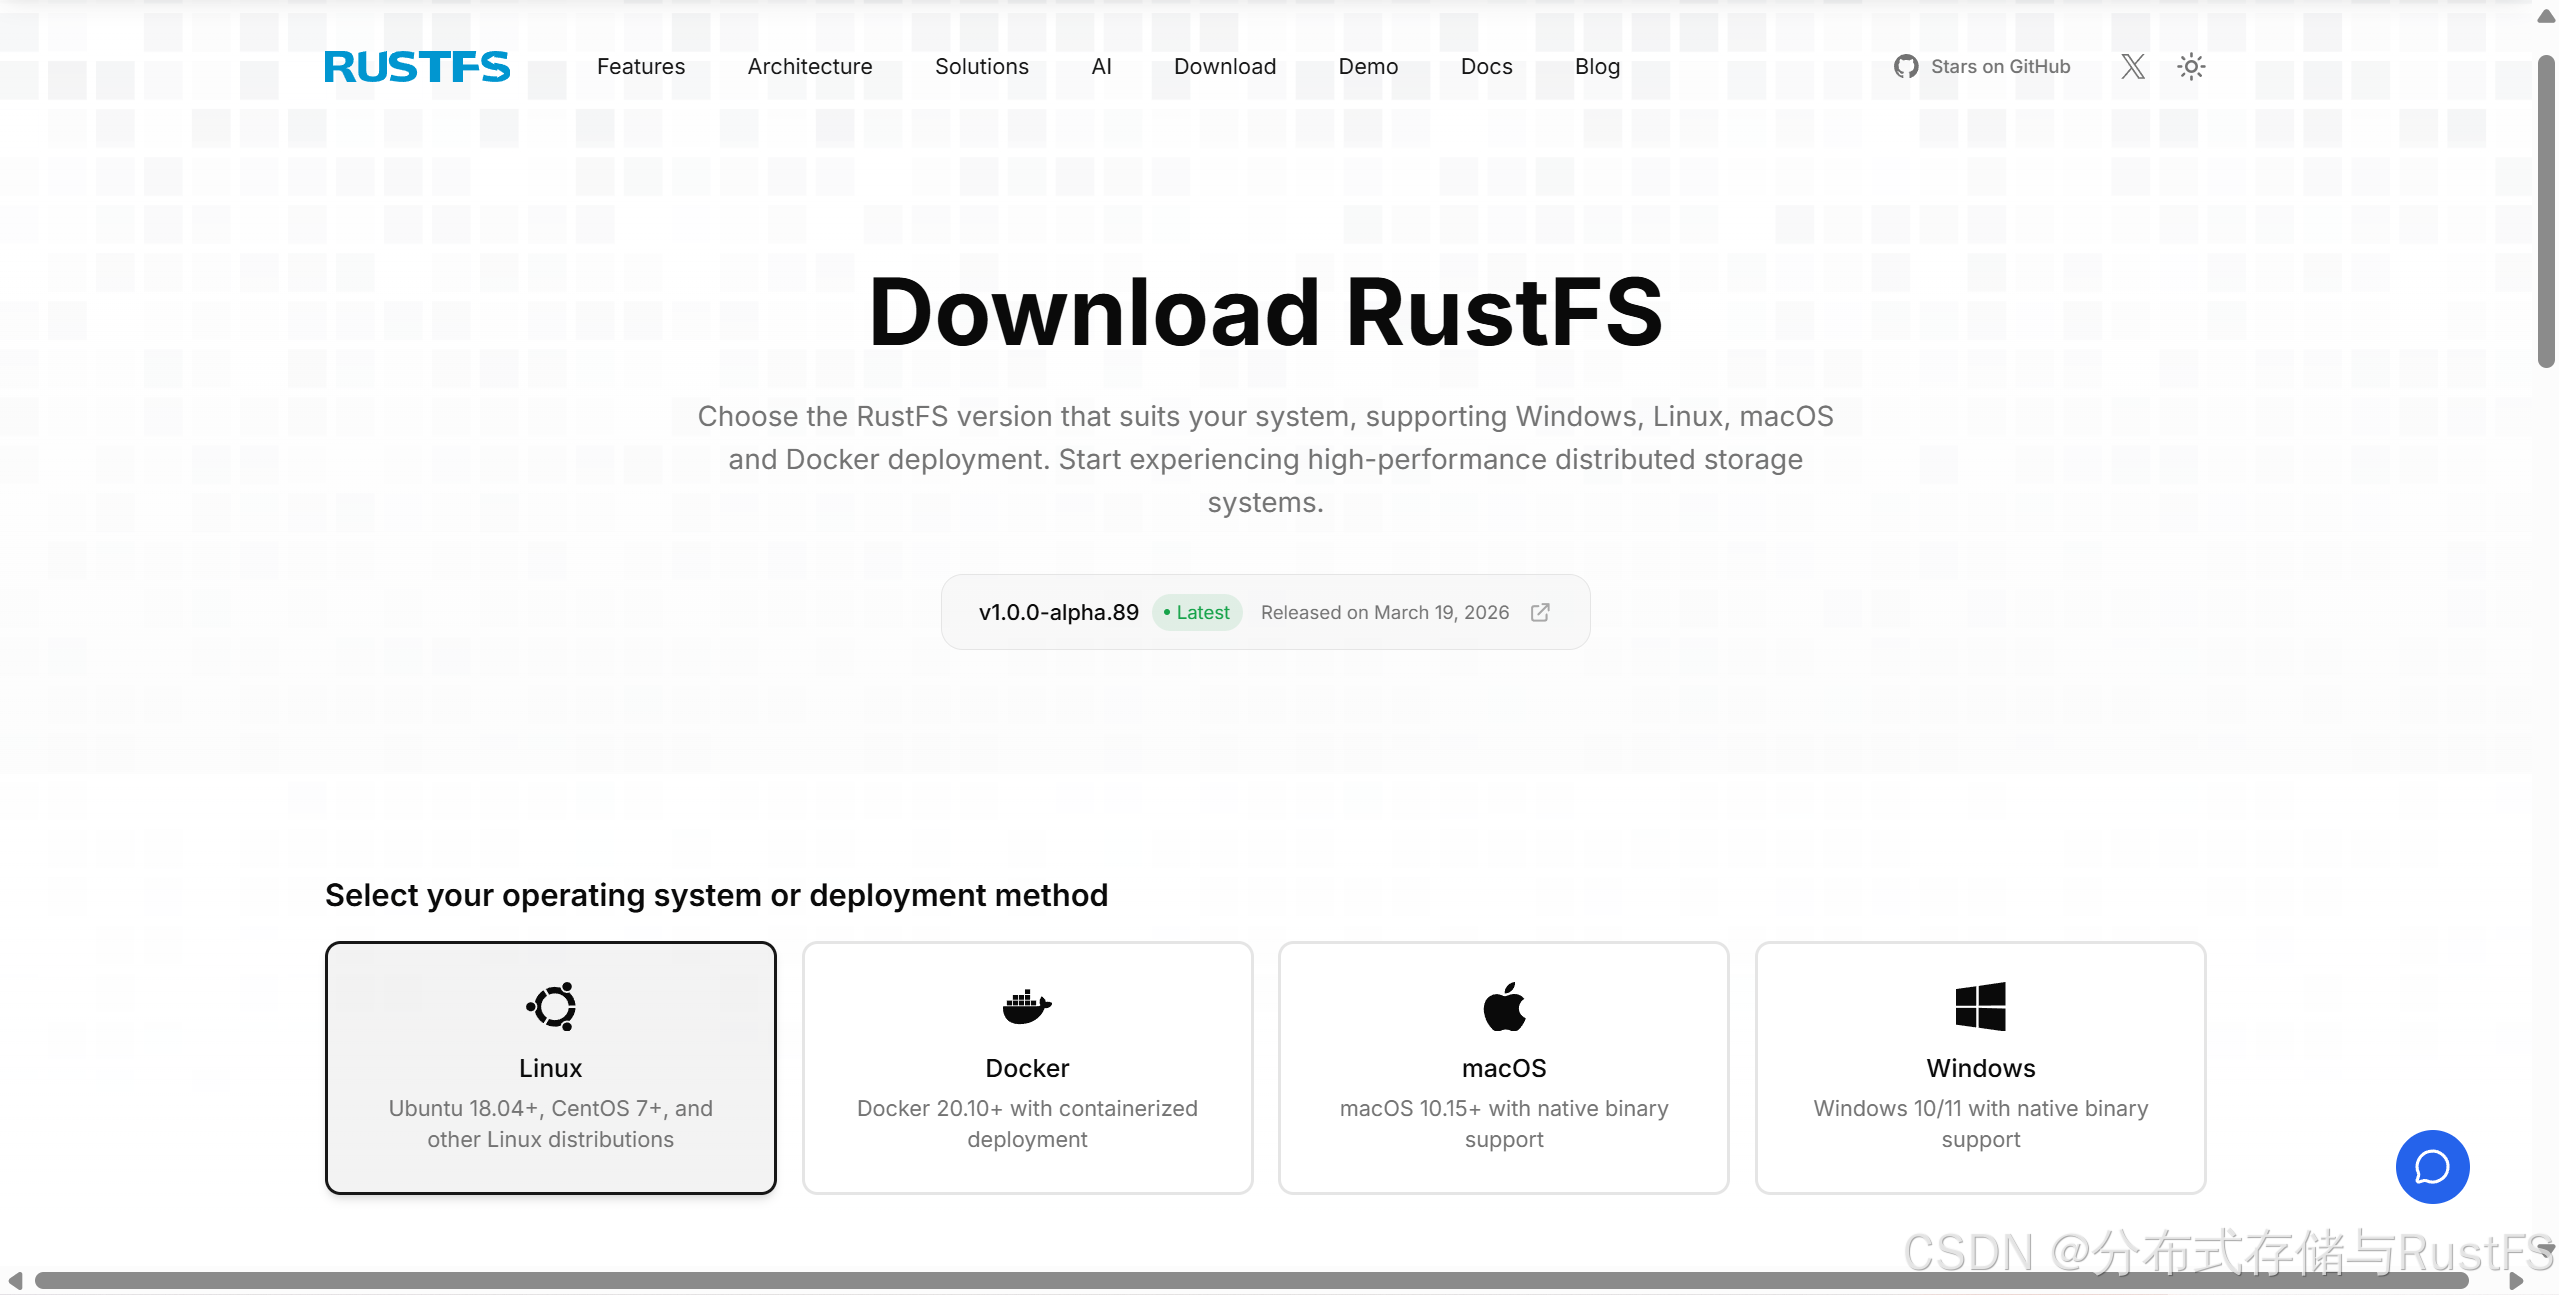
Task: Click the horizontal scrollbar right arrow
Action: [2517, 1281]
